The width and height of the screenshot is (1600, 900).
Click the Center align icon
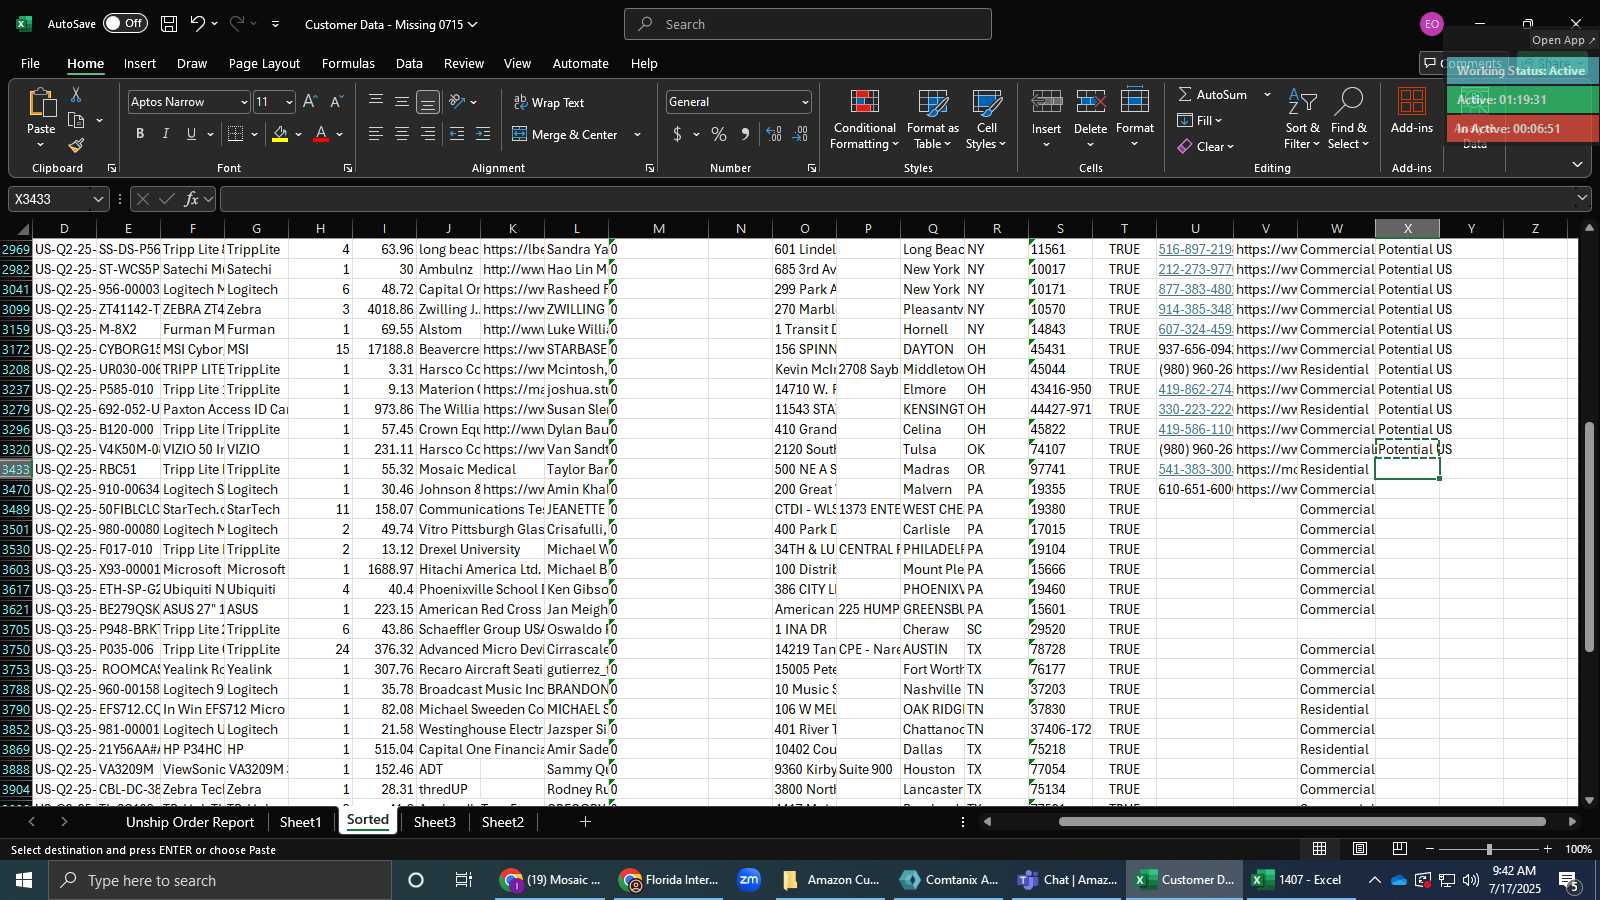402,134
